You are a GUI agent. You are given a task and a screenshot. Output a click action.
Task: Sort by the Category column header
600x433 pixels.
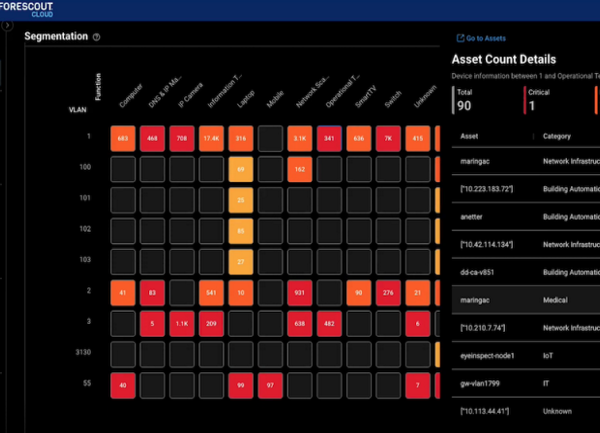tap(558, 136)
